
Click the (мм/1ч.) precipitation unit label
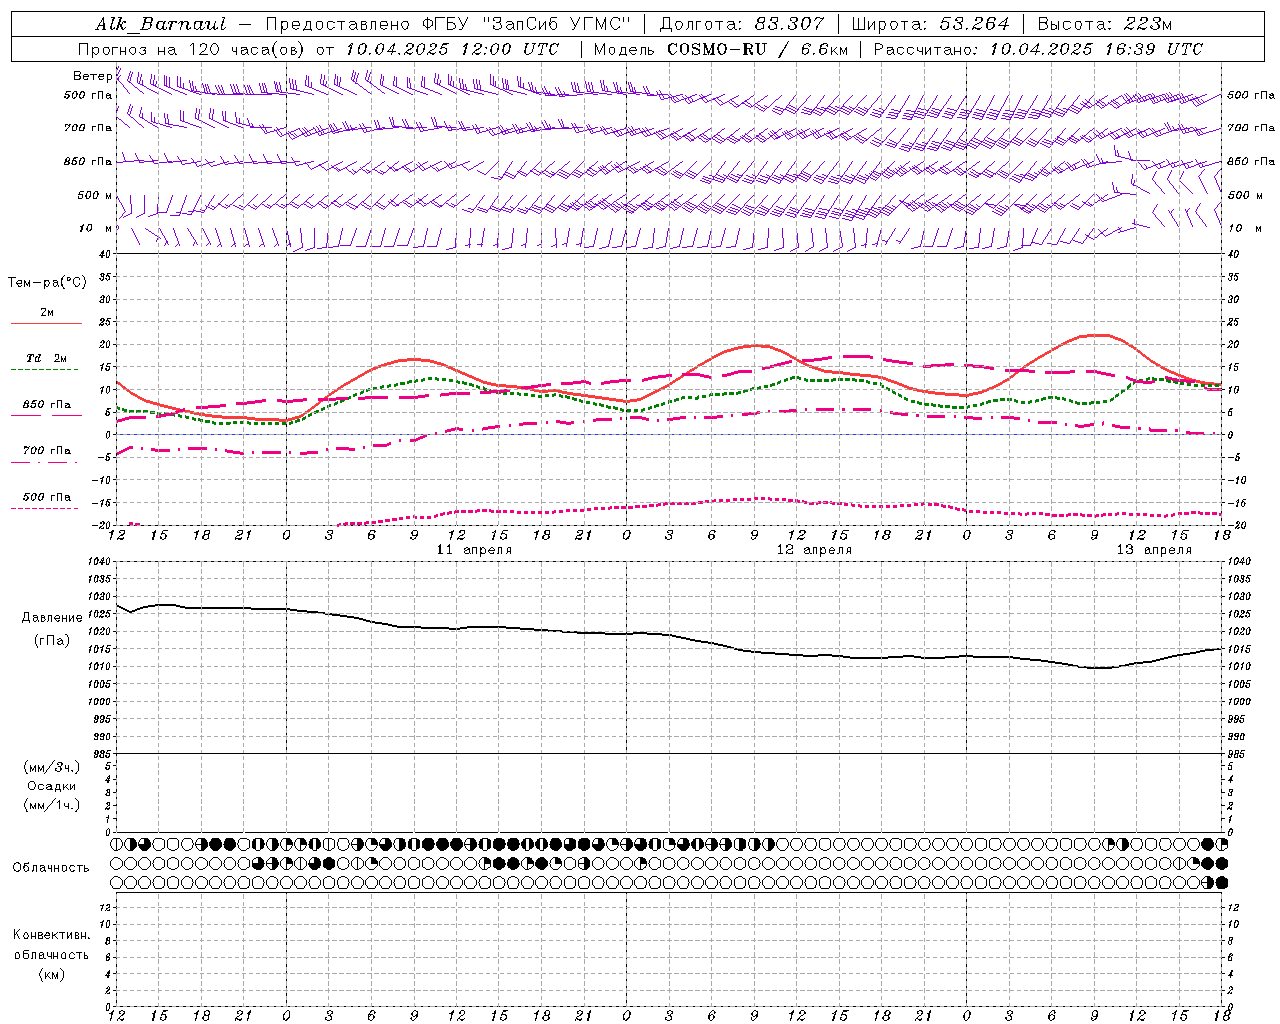52,805
